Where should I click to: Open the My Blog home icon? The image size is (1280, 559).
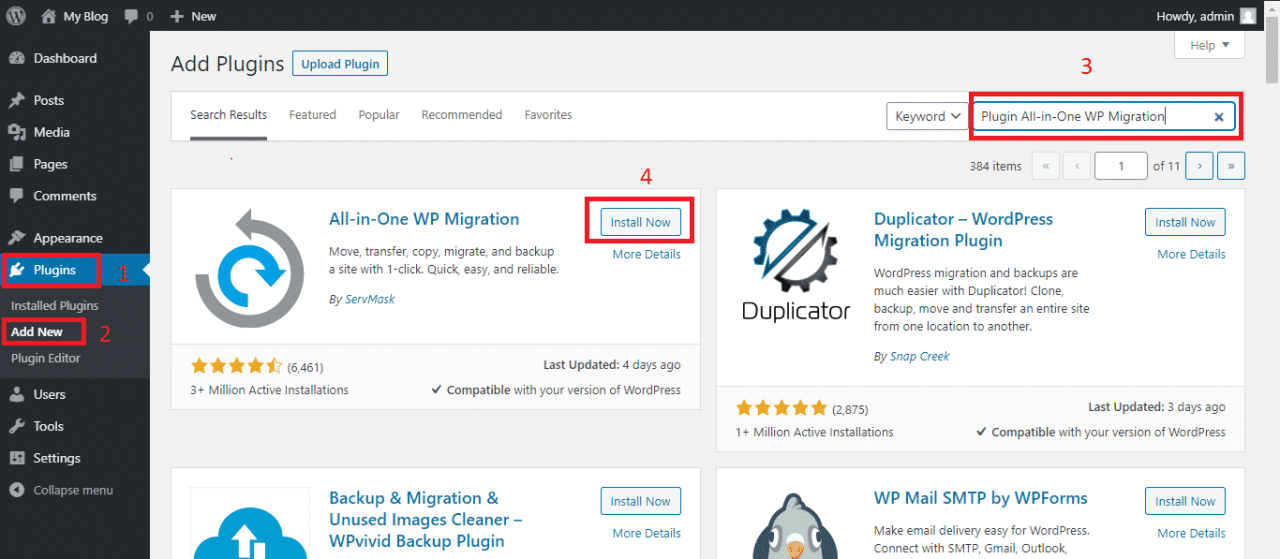point(49,16)
